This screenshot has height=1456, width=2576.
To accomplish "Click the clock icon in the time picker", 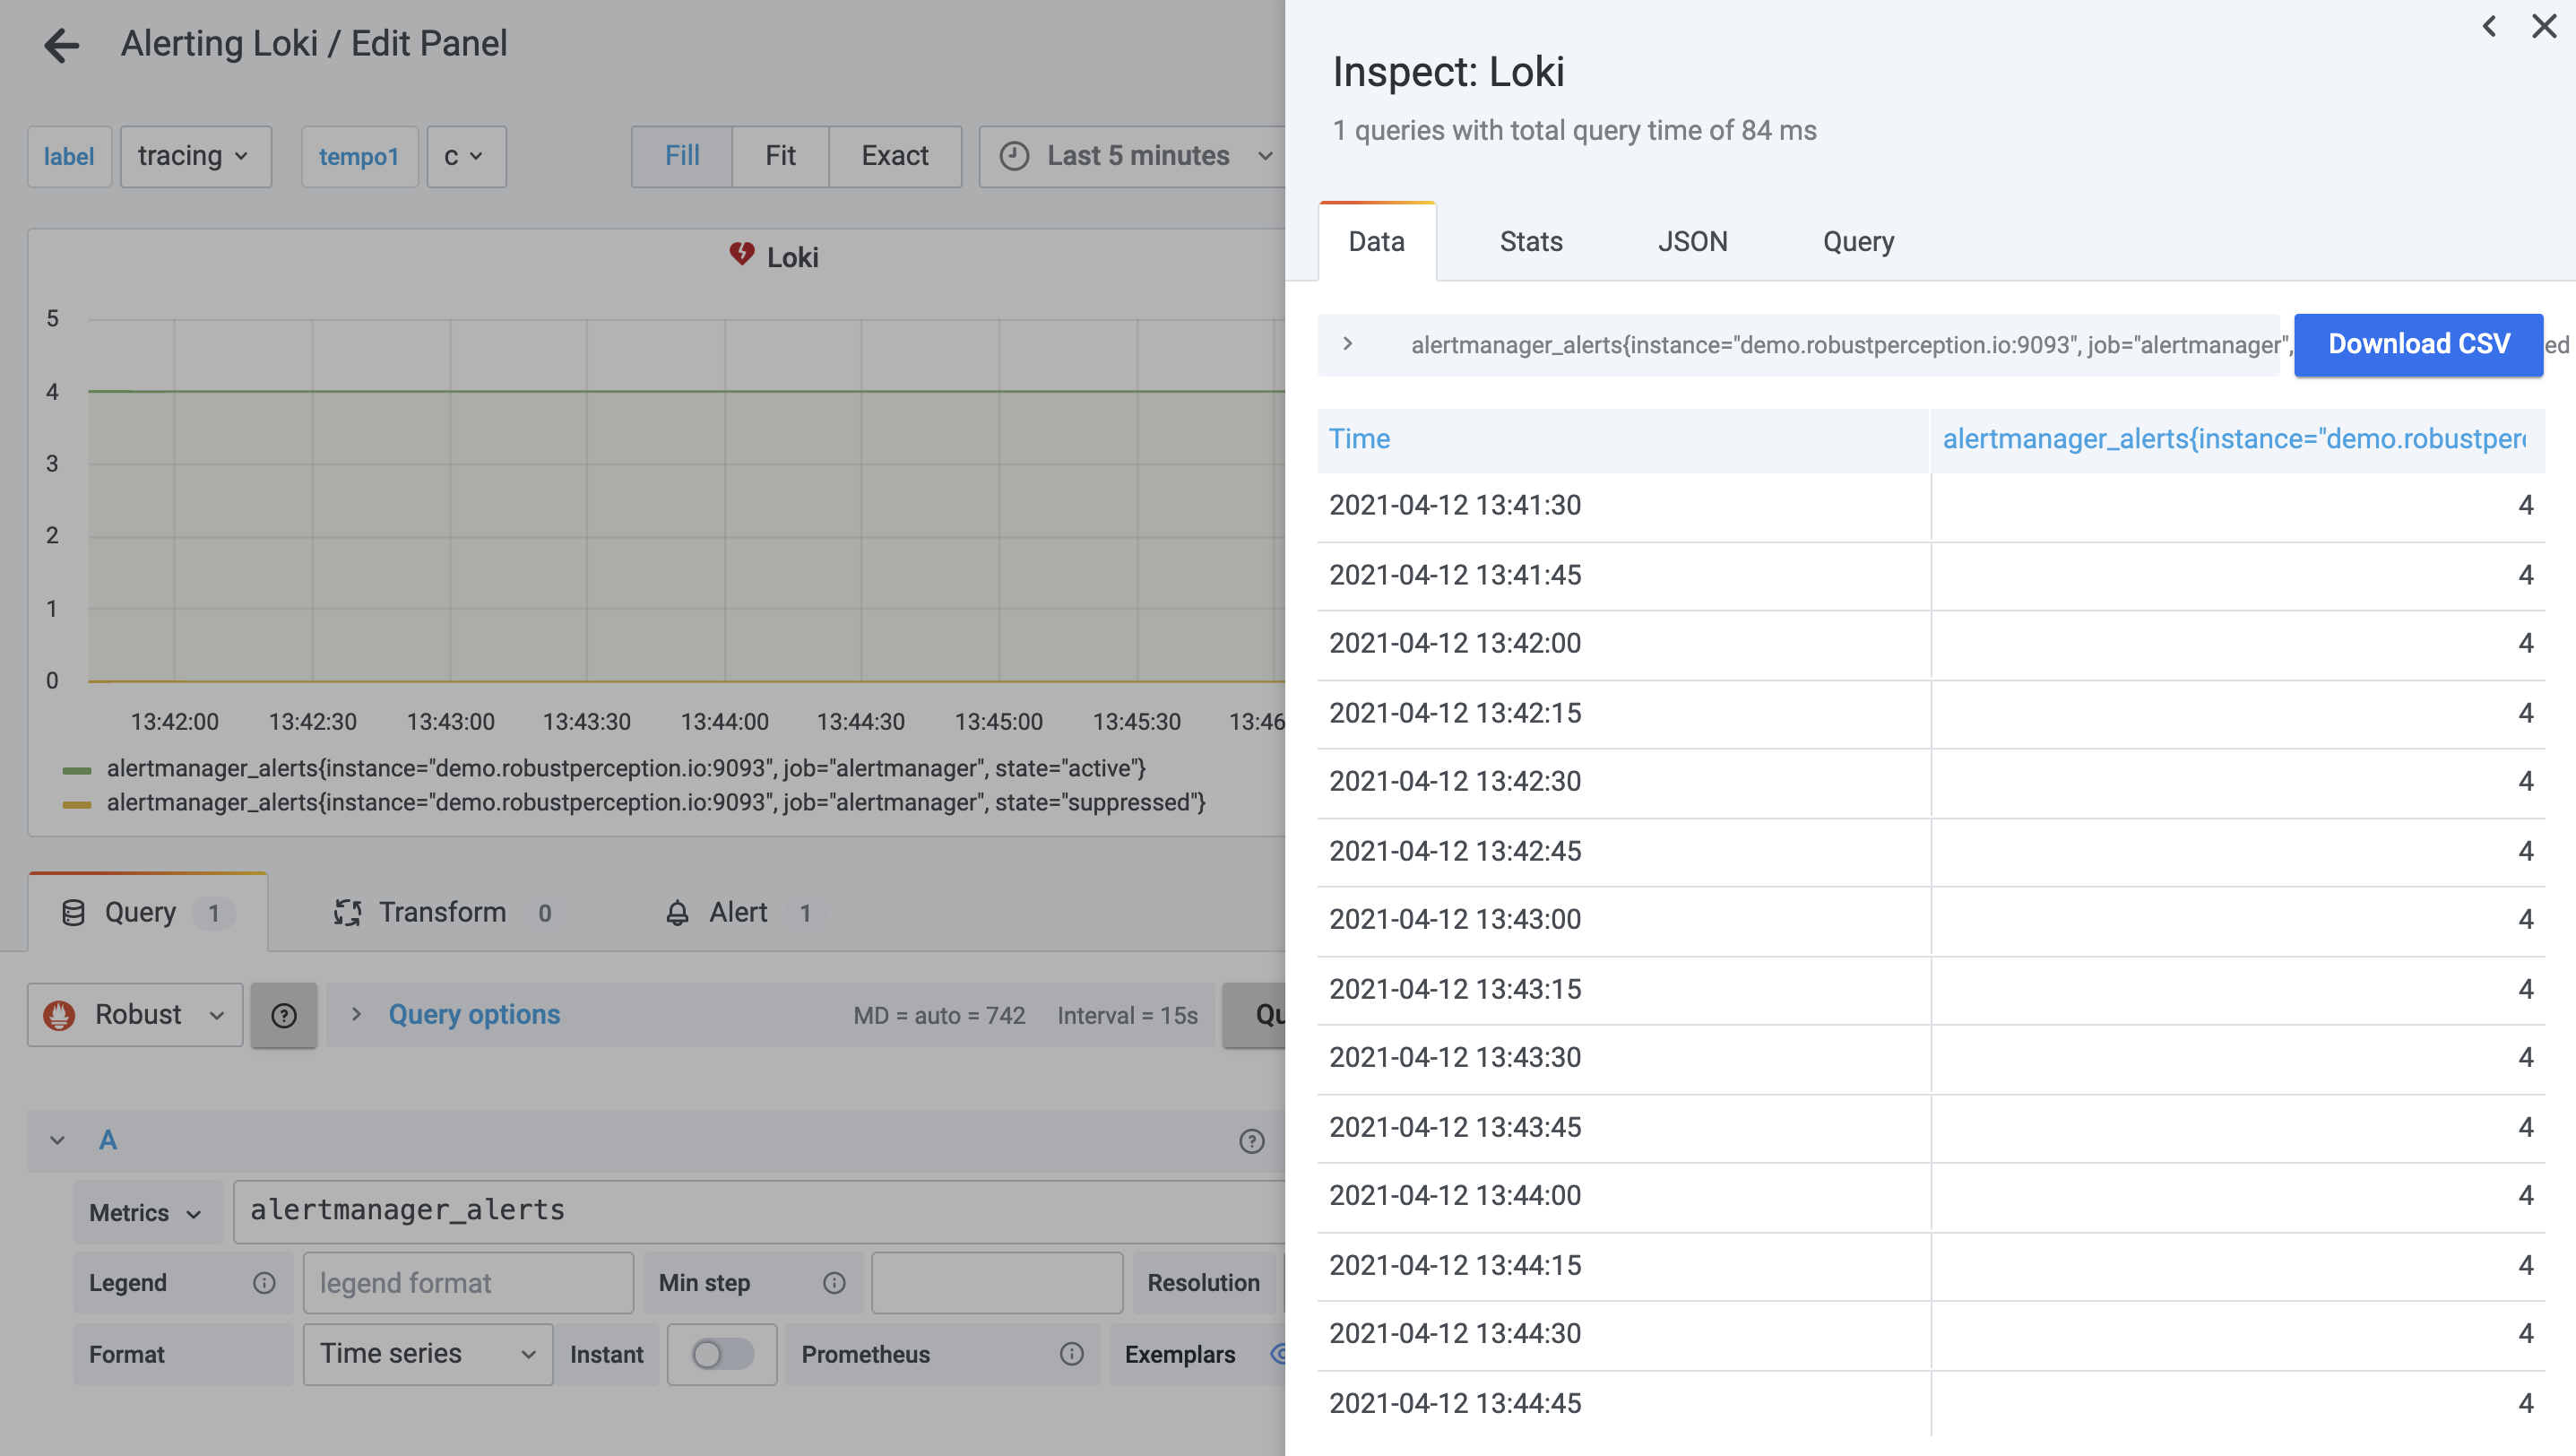I will coord(1013,156).
